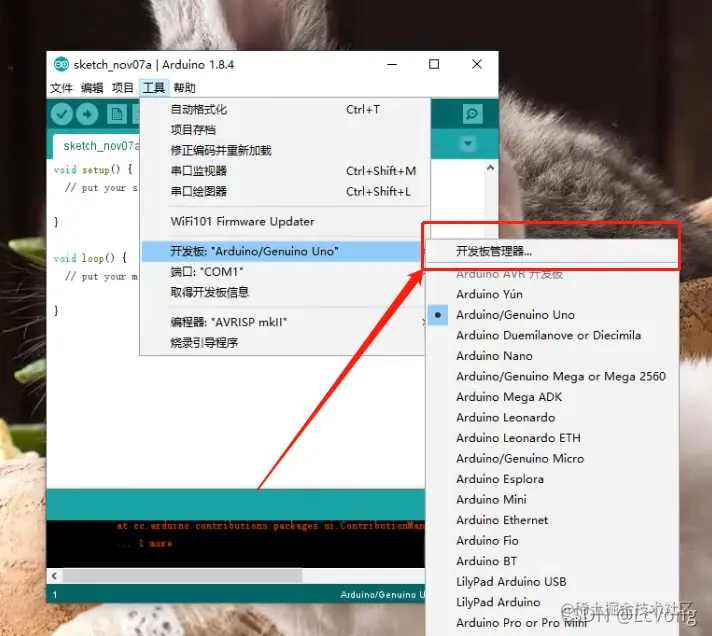Open the 编辑 menu
This screenshot has height=636, width=712.
pyautogui.click(x=92, y=88)
